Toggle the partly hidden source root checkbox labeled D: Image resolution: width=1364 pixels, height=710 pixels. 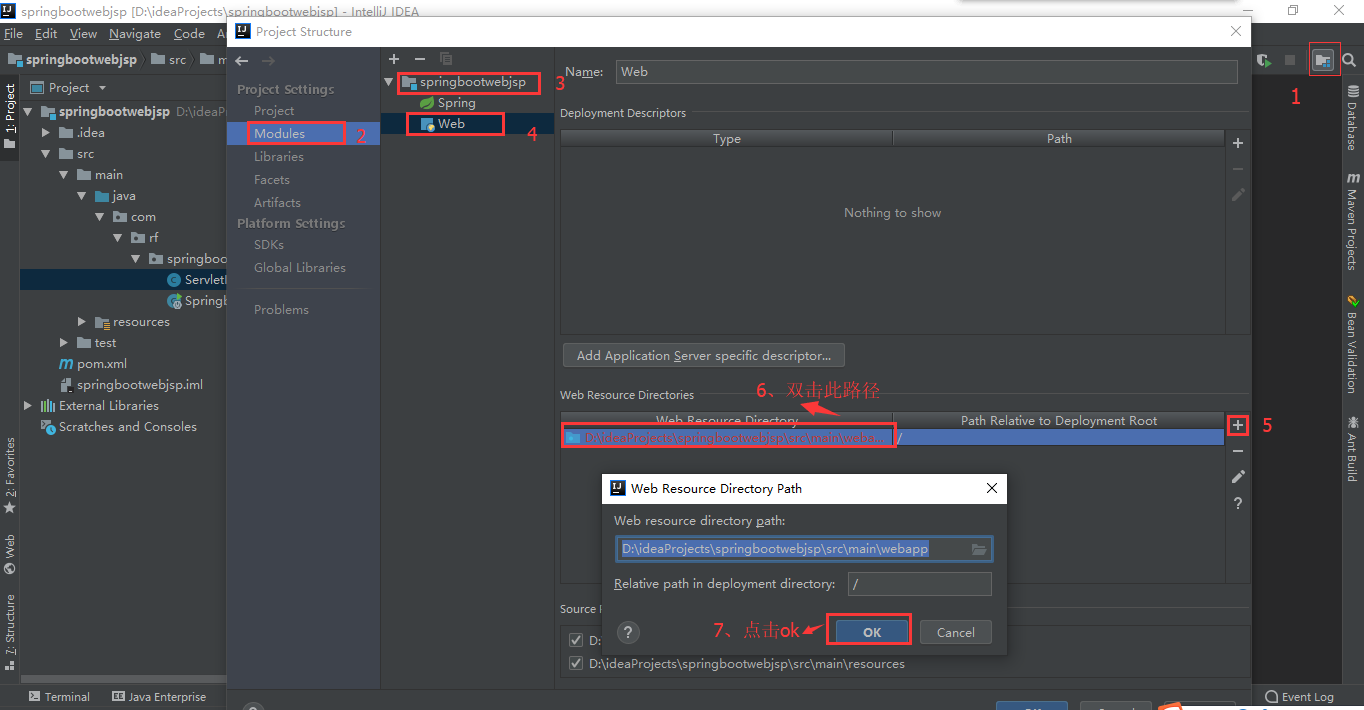[x=575, y=640]
